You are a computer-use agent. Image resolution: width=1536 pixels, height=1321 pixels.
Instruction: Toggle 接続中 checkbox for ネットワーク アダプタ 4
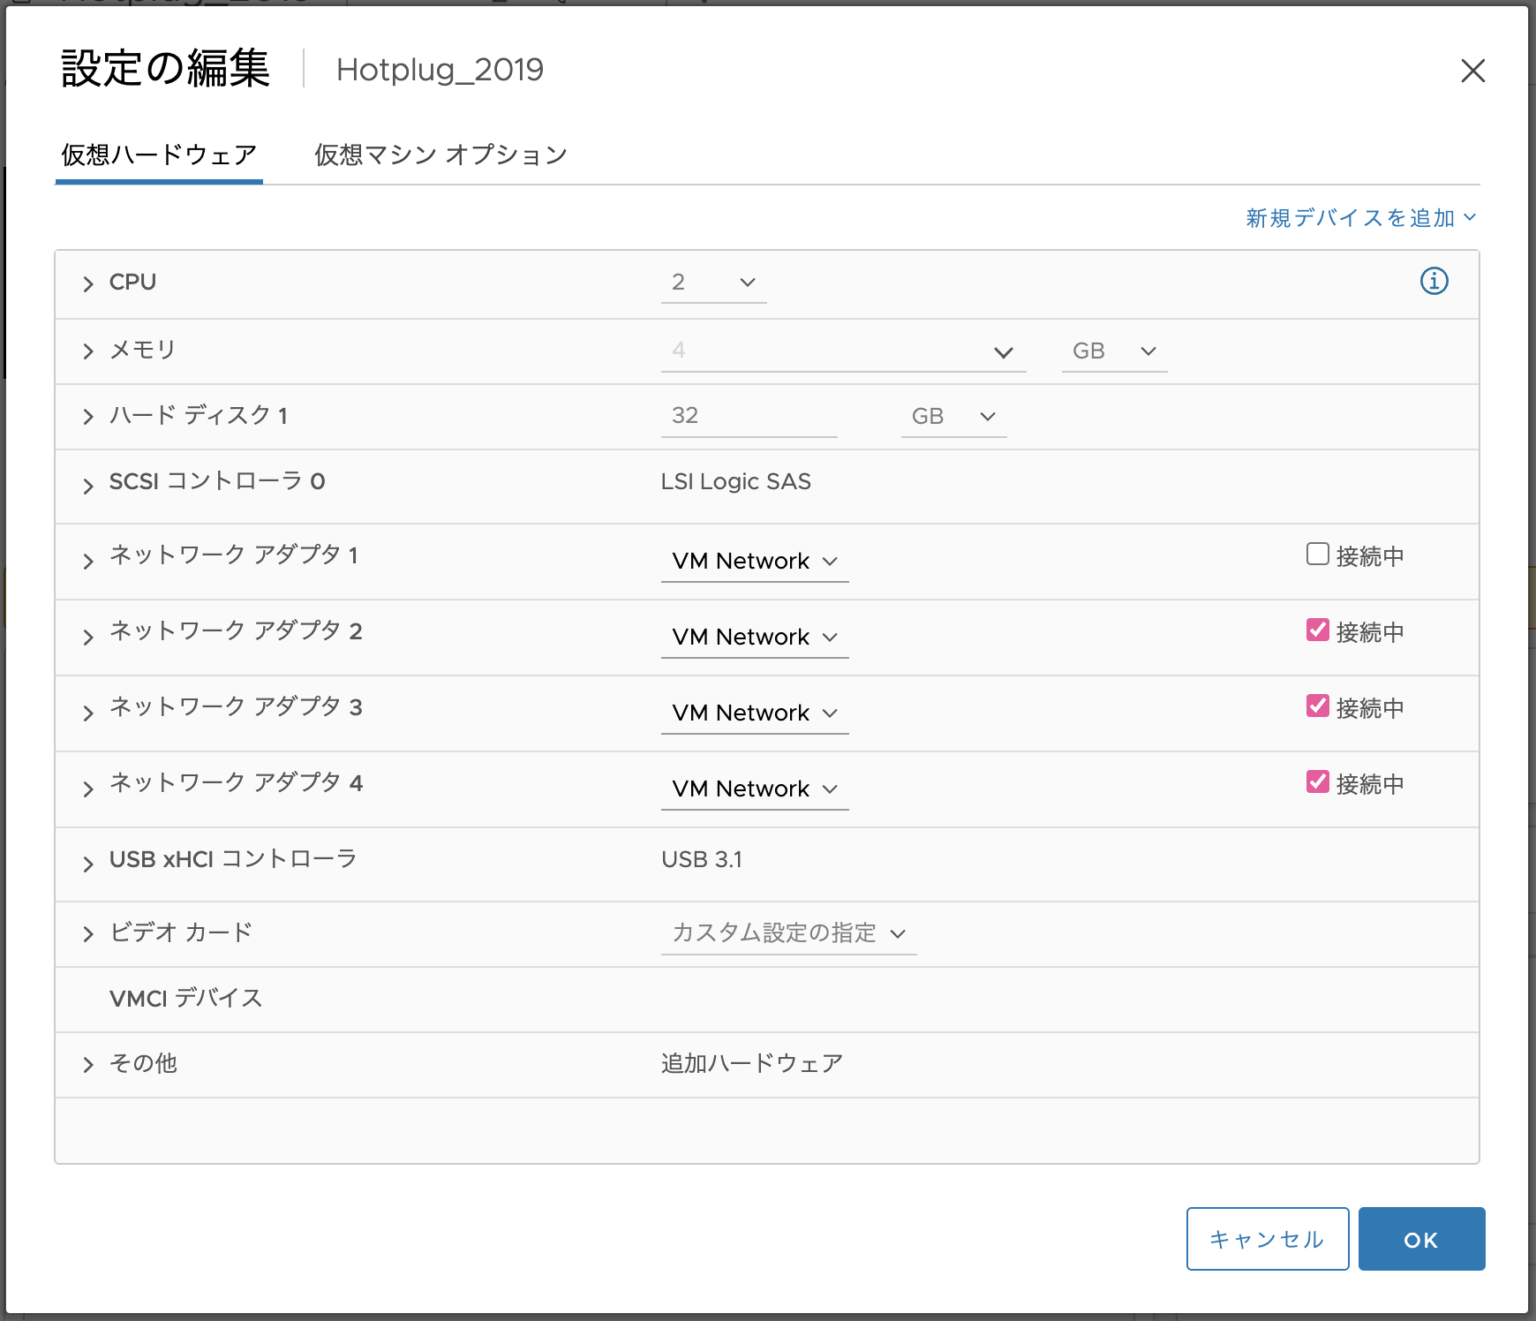1317,782
